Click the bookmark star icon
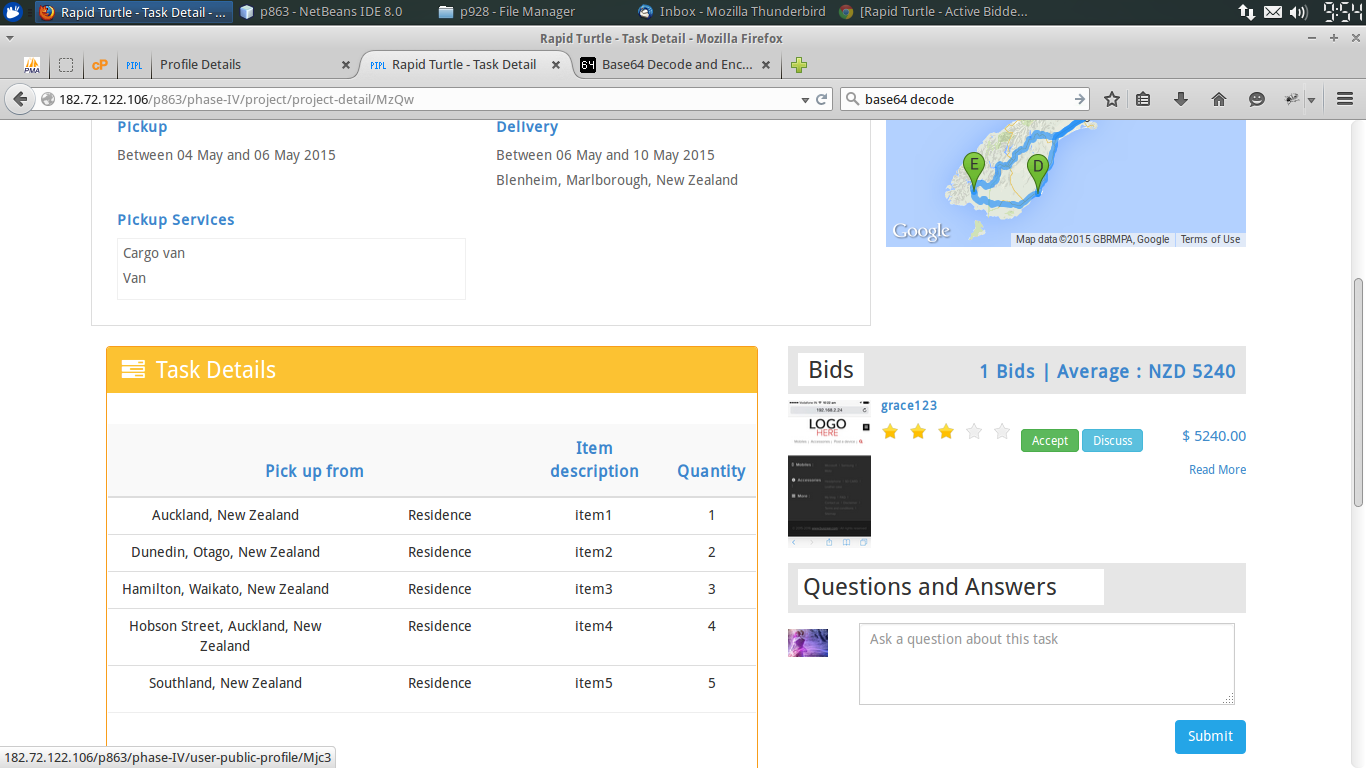Screen dimensions: 1366x768 [x=1111, y=99]
